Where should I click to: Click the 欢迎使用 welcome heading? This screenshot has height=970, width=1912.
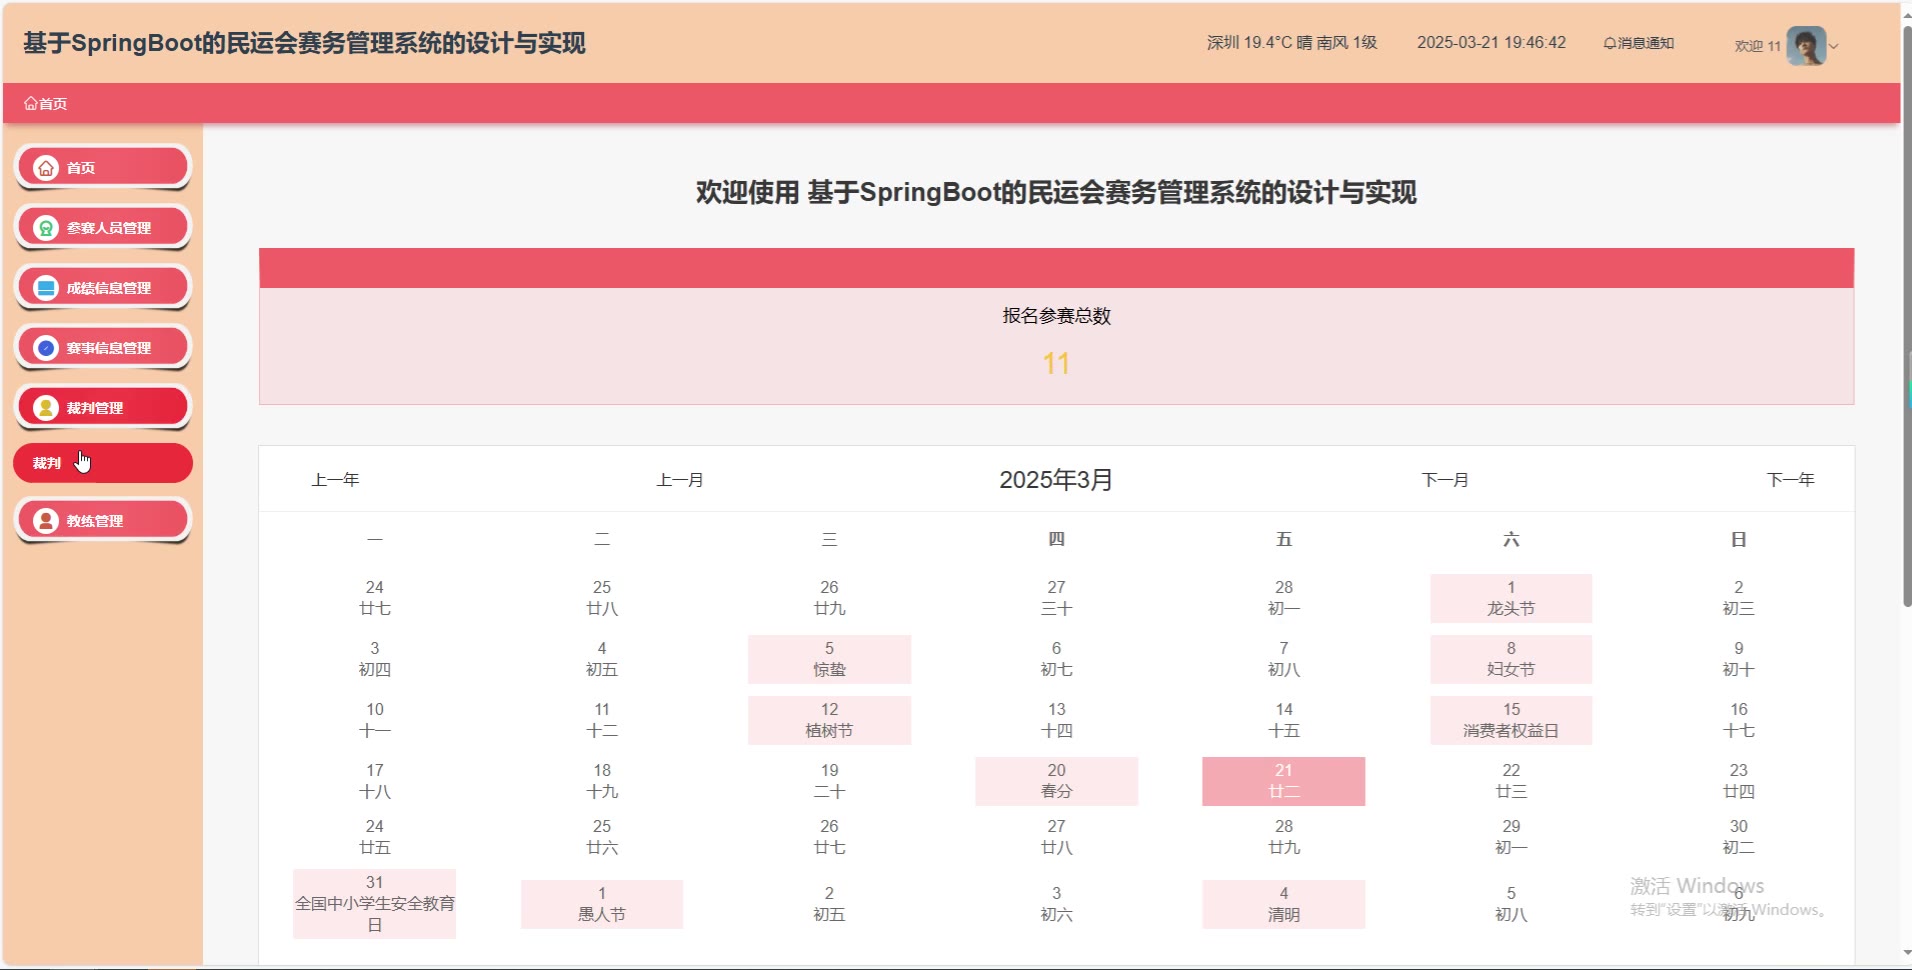coord(1056,192)
